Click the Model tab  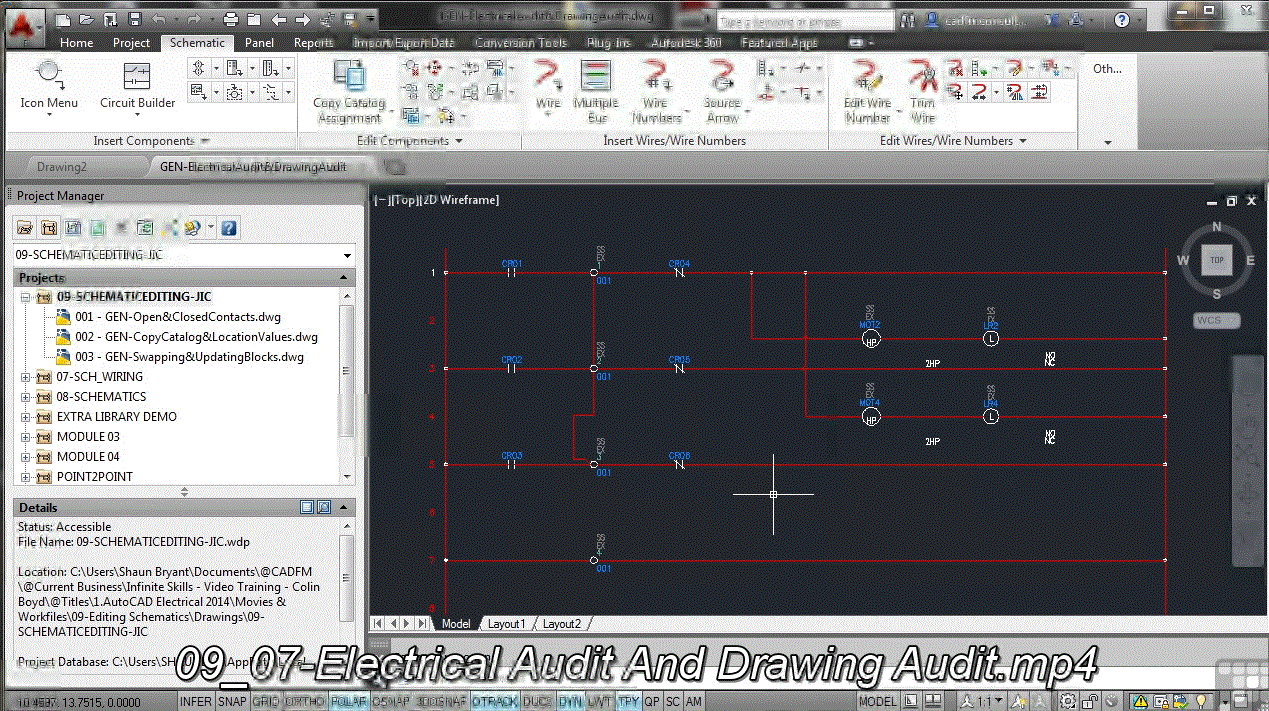[x=455, y=624]
